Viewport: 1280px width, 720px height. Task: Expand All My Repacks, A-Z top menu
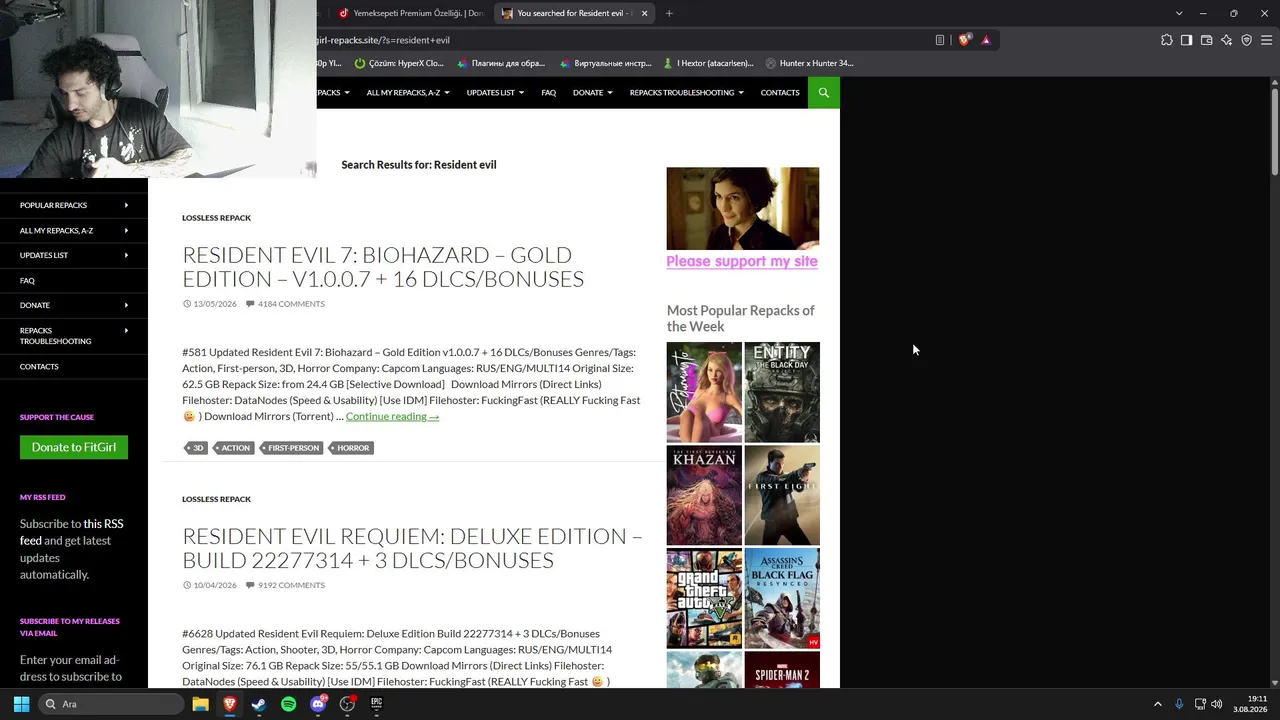coord(408,93)
